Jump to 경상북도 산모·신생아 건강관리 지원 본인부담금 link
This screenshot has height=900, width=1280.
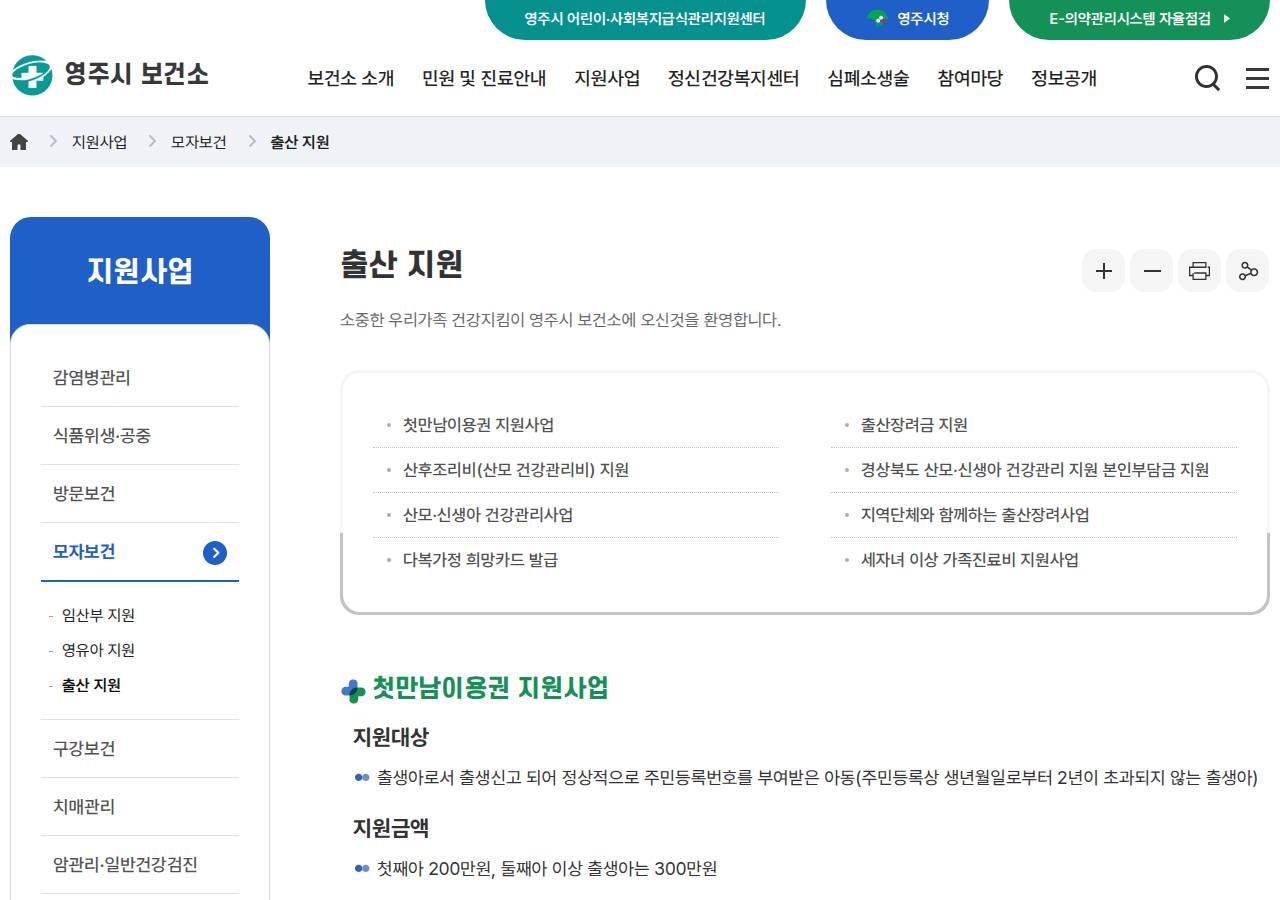pos(1035,470)
